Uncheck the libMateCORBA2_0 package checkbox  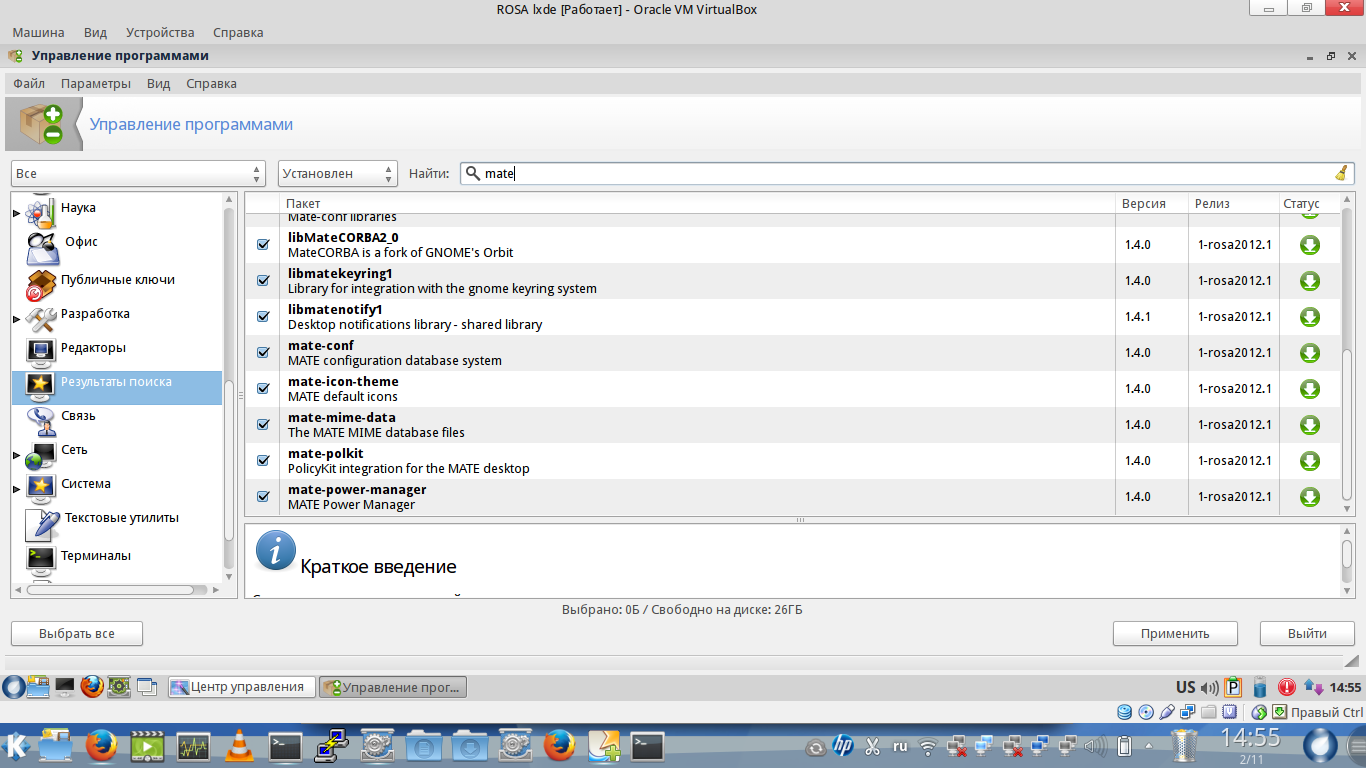tap(264, 245)
